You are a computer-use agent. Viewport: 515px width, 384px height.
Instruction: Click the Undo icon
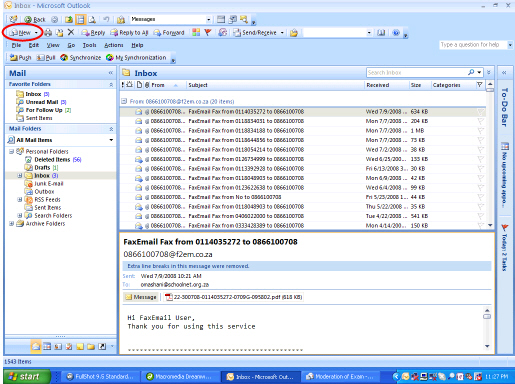coord(106,19)
